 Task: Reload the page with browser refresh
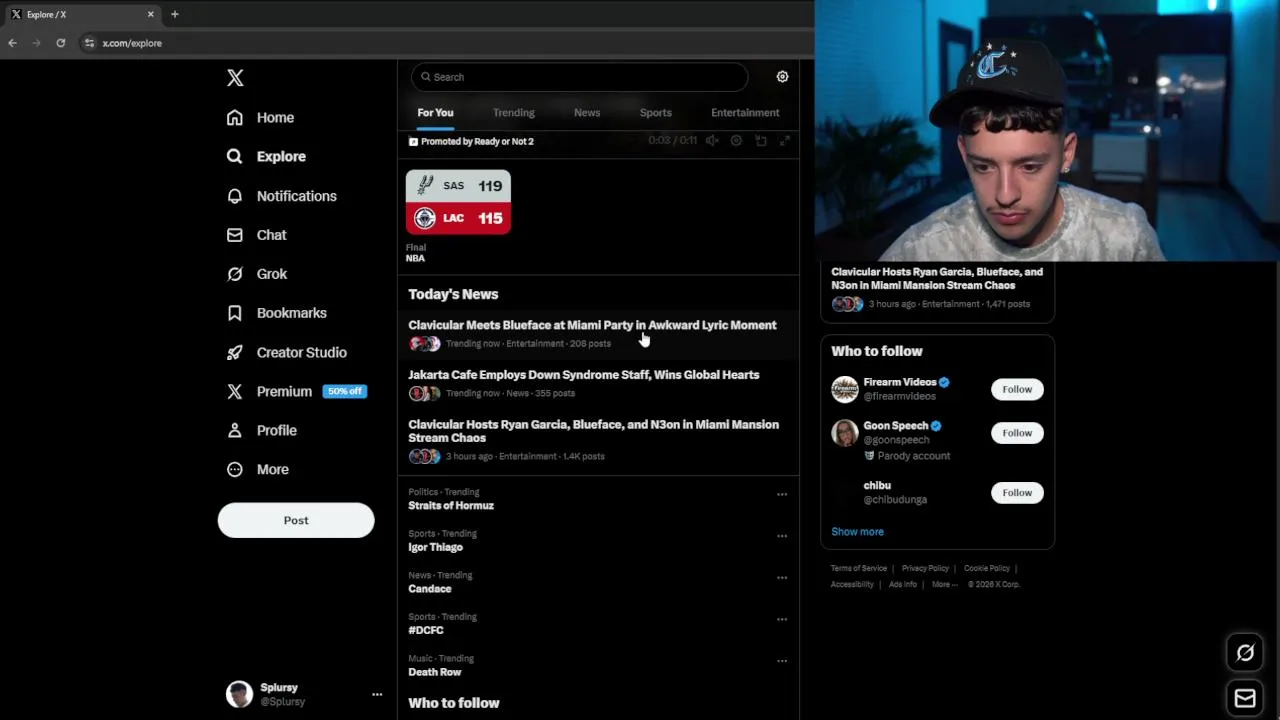pyautogui.click(x=60, y=43)
